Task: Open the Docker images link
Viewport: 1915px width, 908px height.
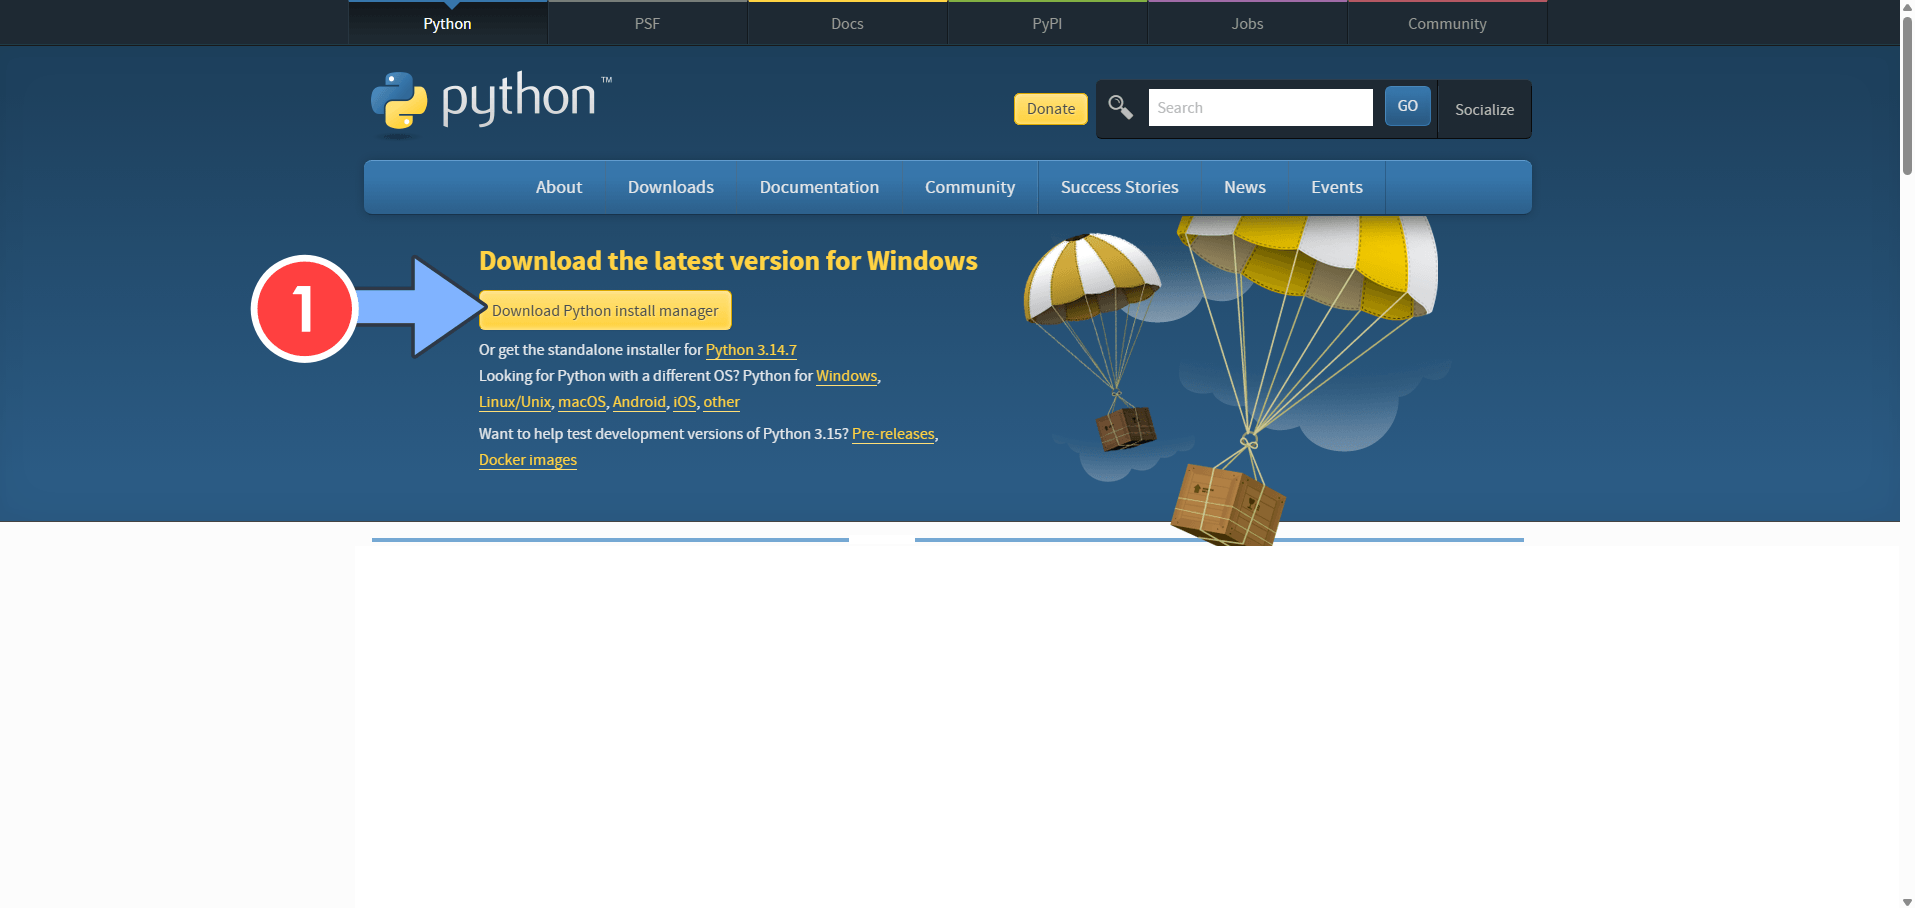Action: [528, 460]
